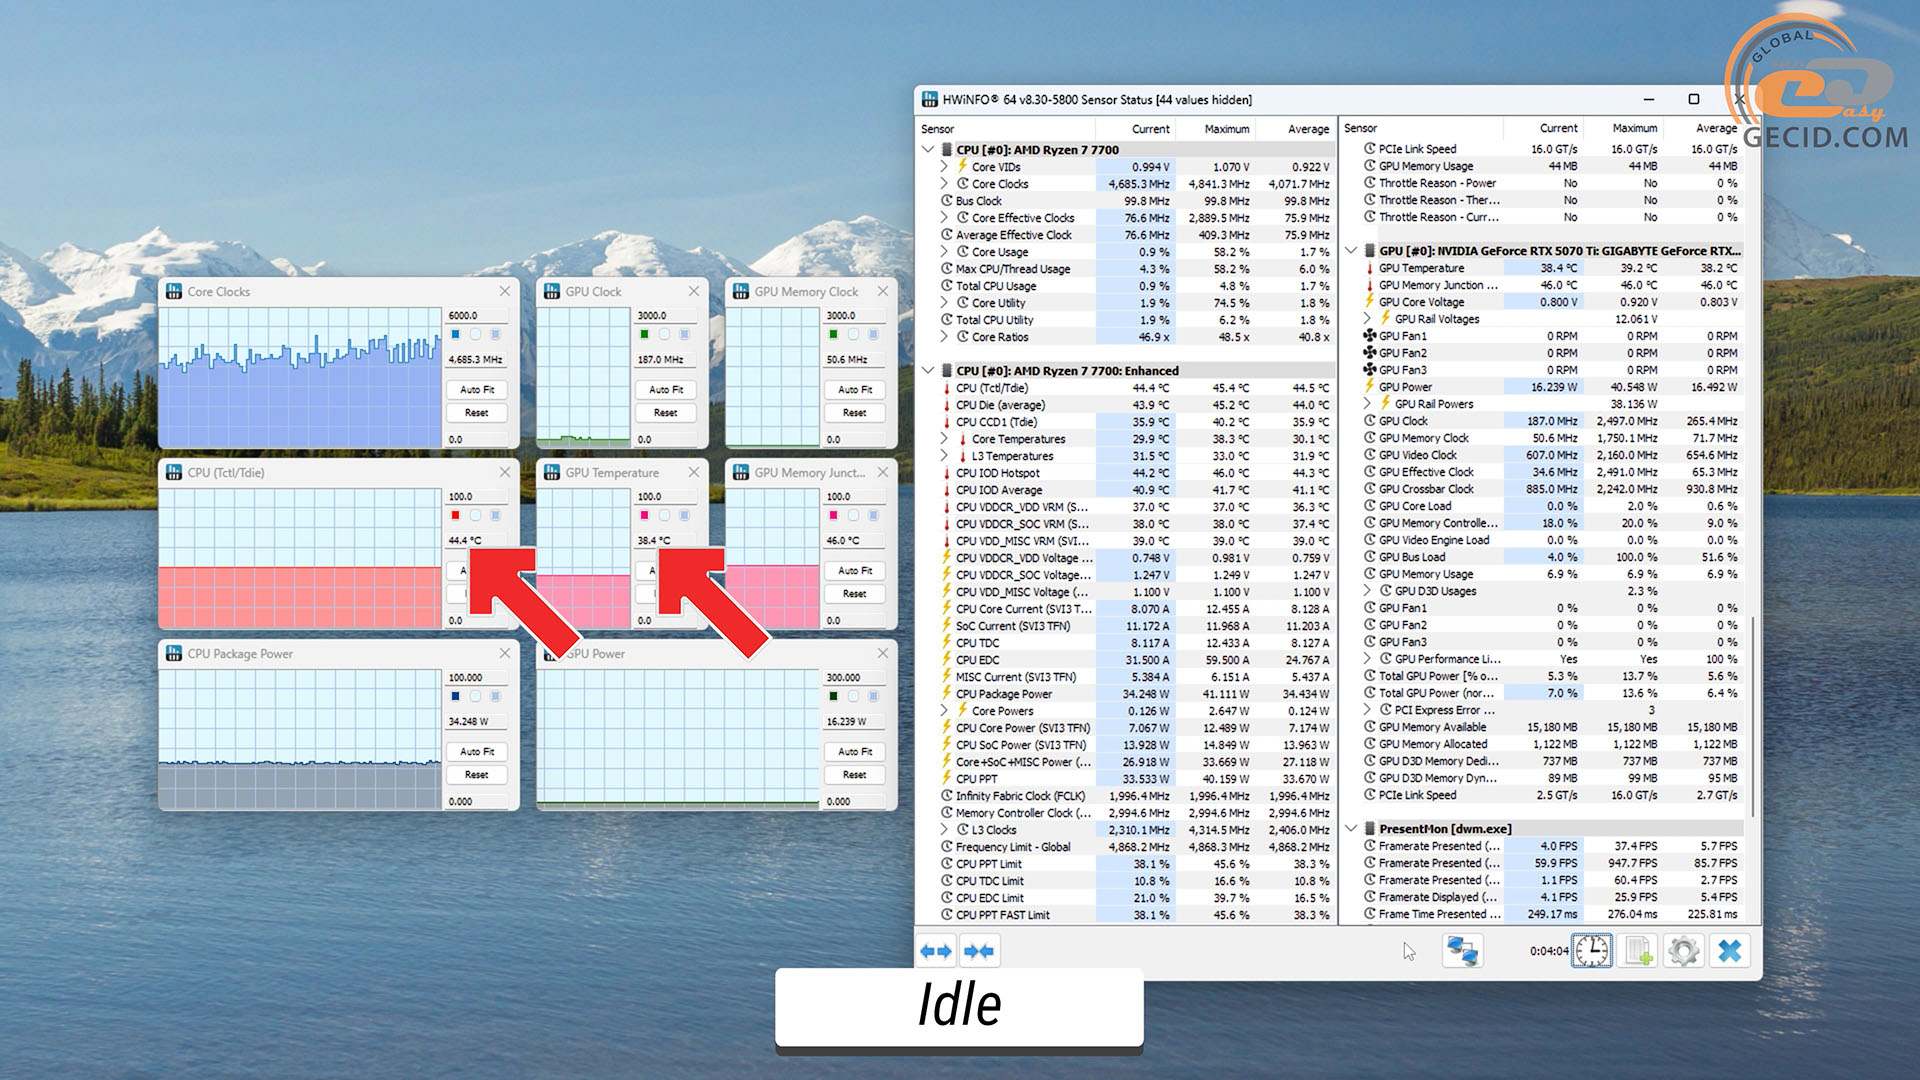Expand the Core Temperatures row
The width and height of the screenshot is (1920, 1080).
[x=944, y=439]
